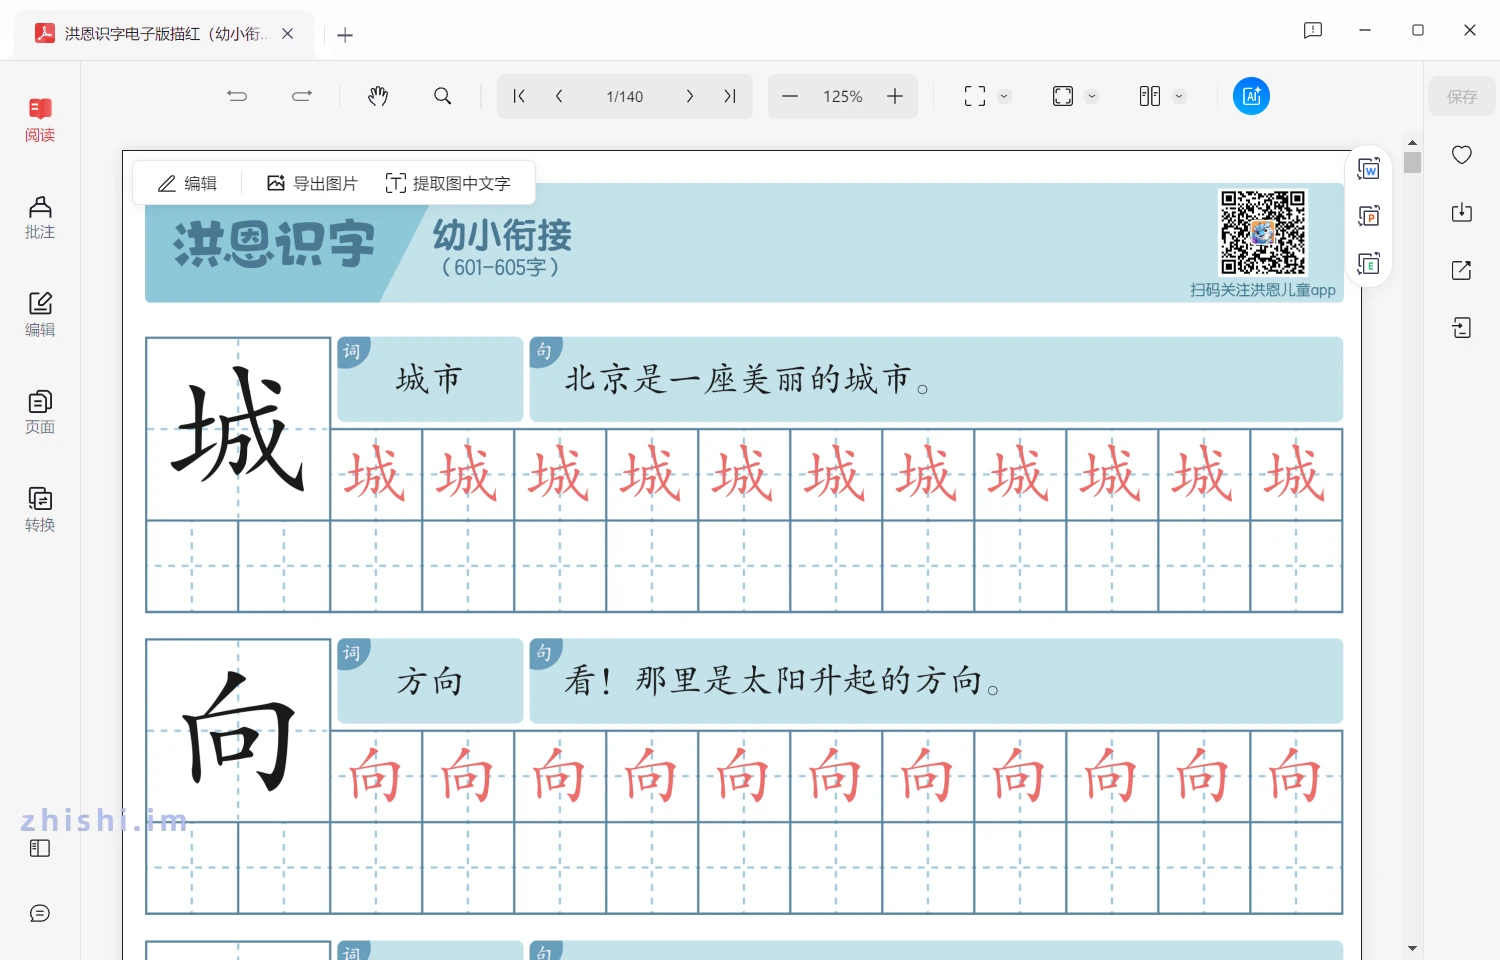Click the feedback icon in the title bar

pos(1313,30)
